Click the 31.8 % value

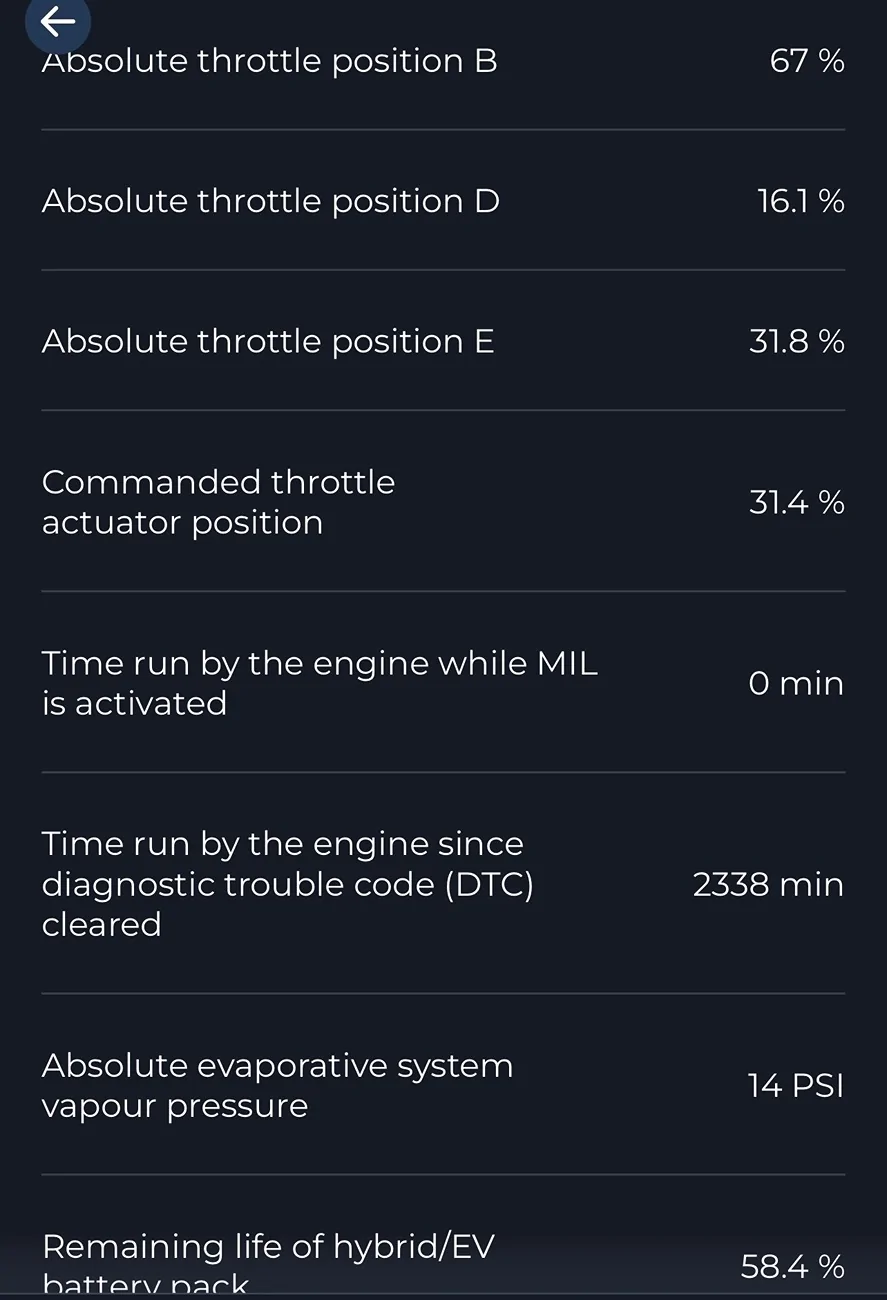coord(796,342)
